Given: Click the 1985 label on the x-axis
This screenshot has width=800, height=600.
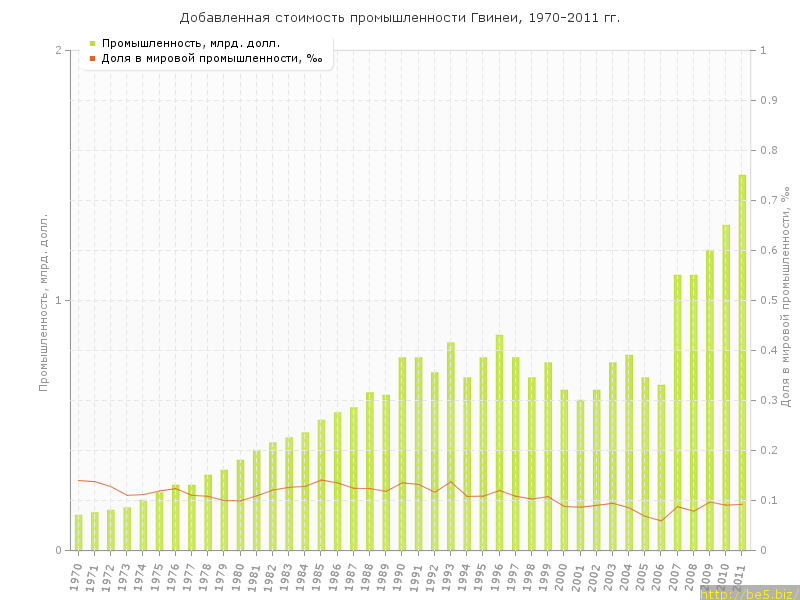Looking at the screenshot, I should pos(320,576).
